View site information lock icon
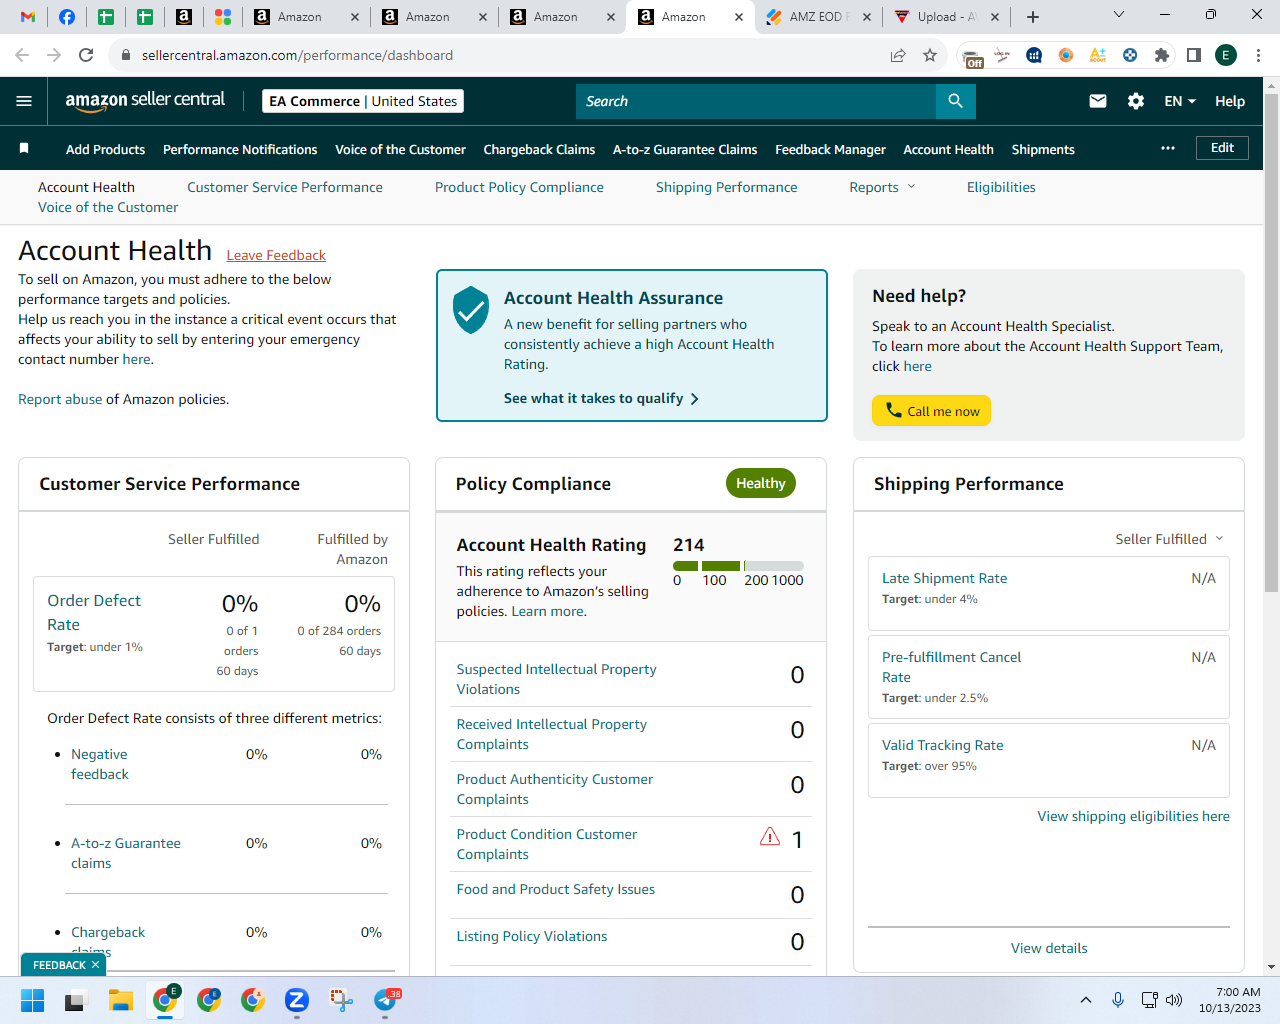Viewport: 1280px width, 1024px height. (126, 55)
